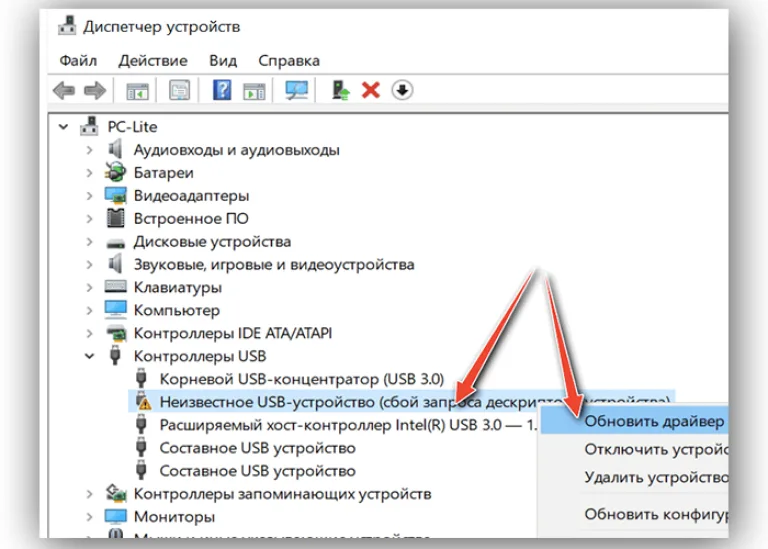
Task: Click the Компьютер monitor icon
Action: click(116, 310)
